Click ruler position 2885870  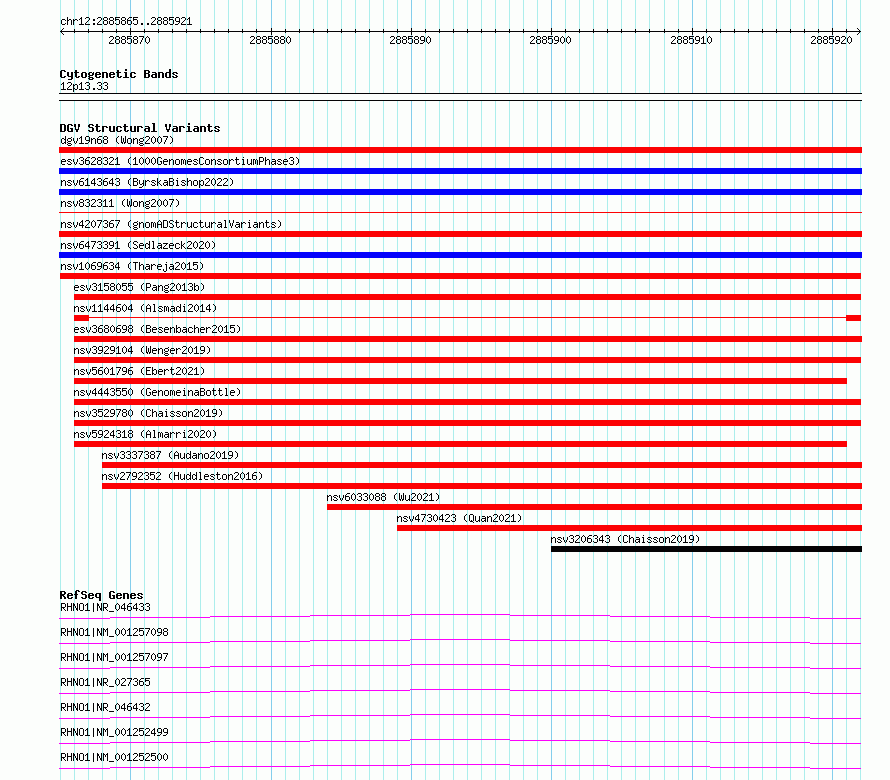pos(129,40)
